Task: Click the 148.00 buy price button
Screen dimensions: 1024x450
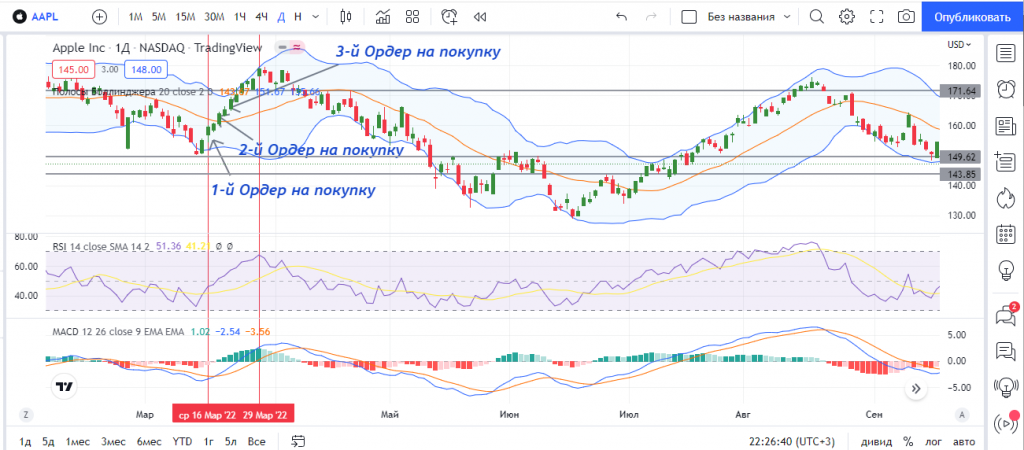Action: (146, 69)
